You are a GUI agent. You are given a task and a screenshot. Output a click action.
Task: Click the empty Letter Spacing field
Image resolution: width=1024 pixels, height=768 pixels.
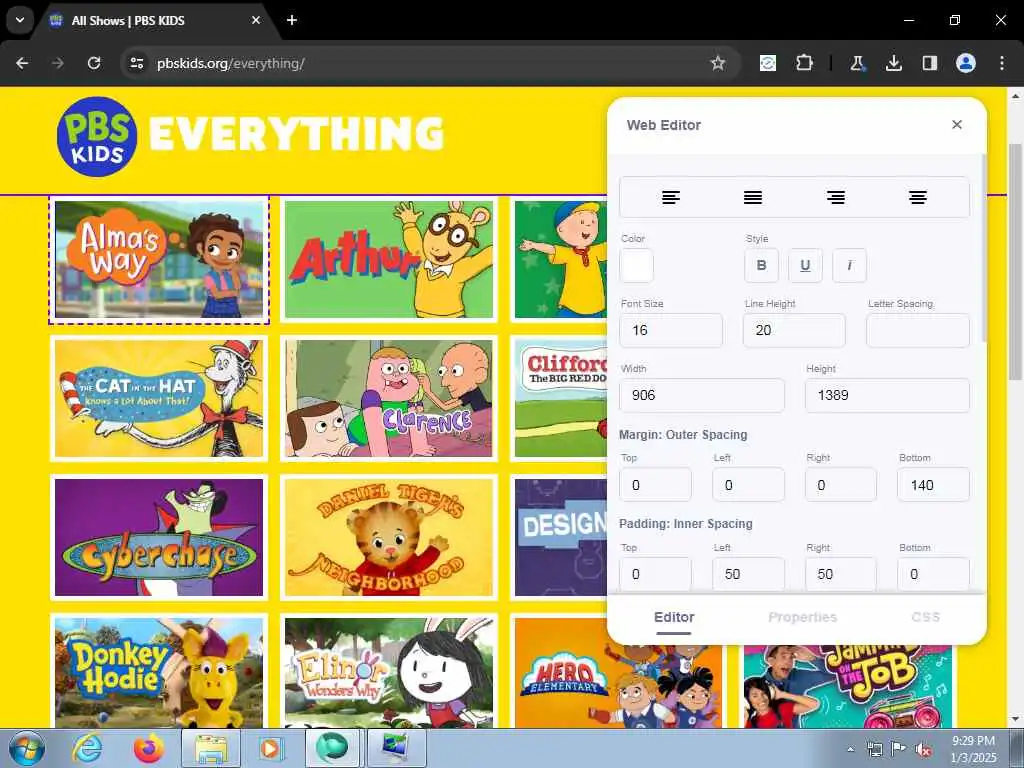918,330
